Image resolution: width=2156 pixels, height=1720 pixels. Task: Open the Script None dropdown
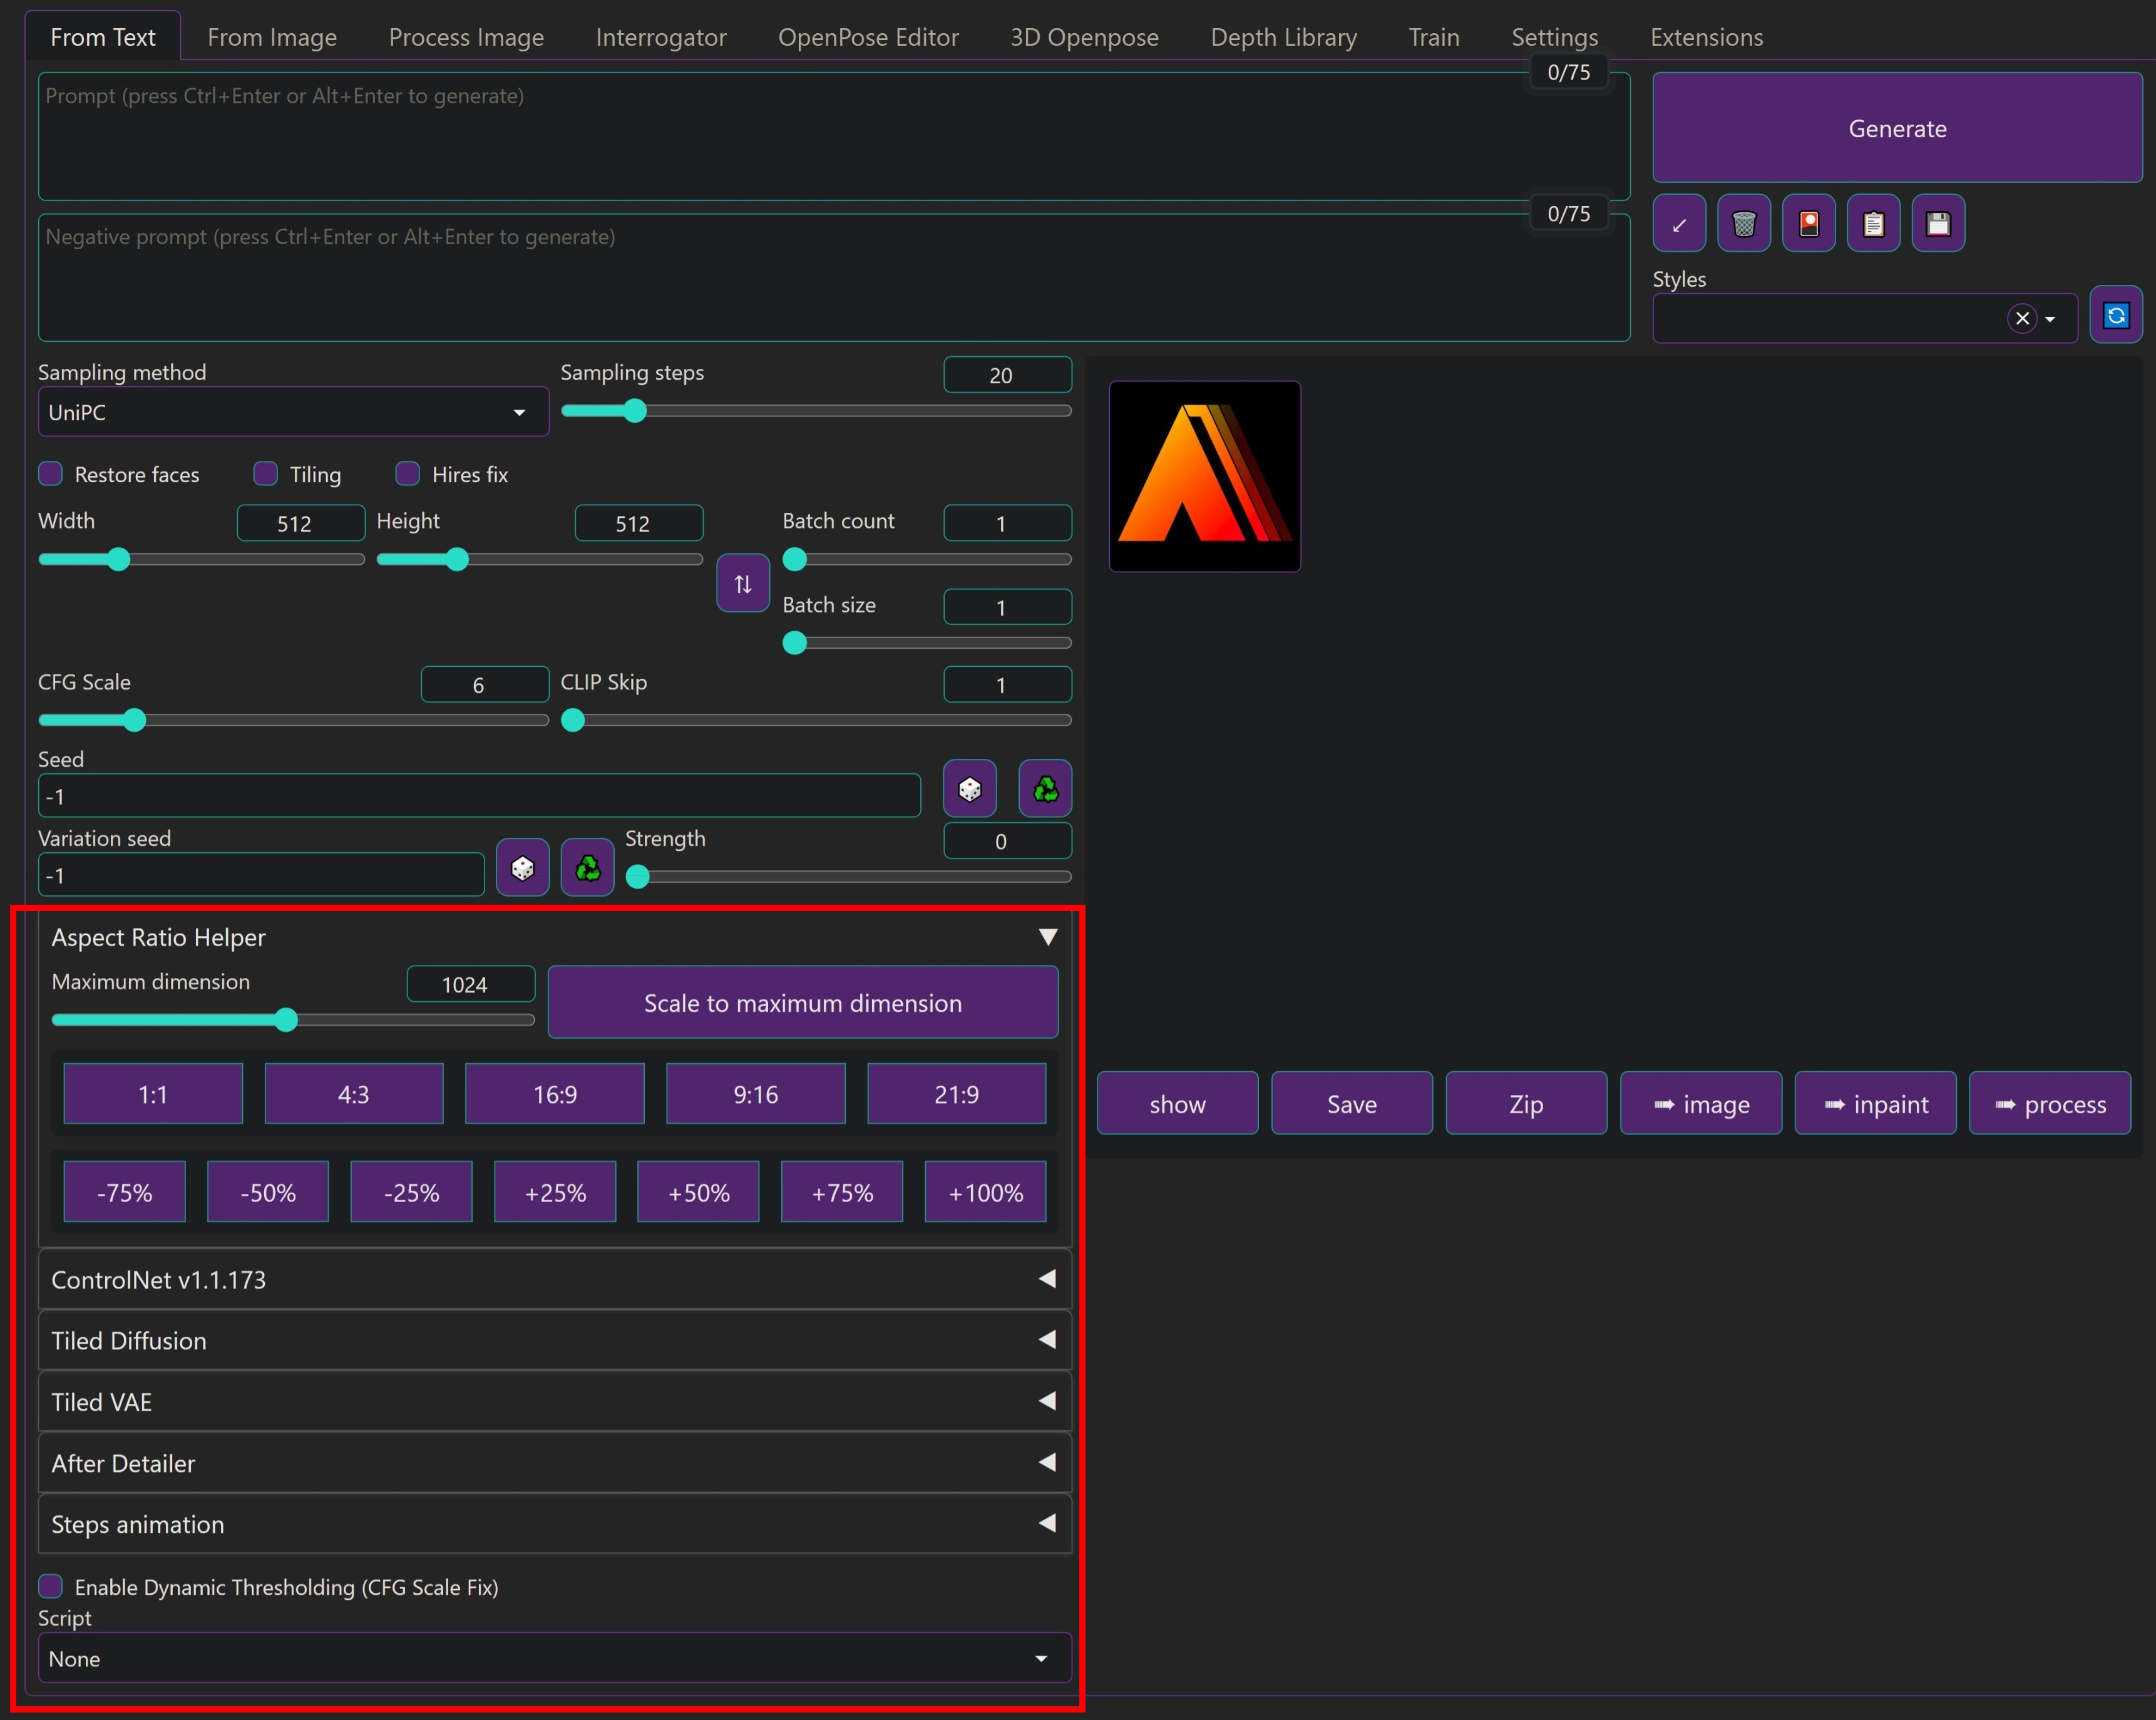[554, 1658]
